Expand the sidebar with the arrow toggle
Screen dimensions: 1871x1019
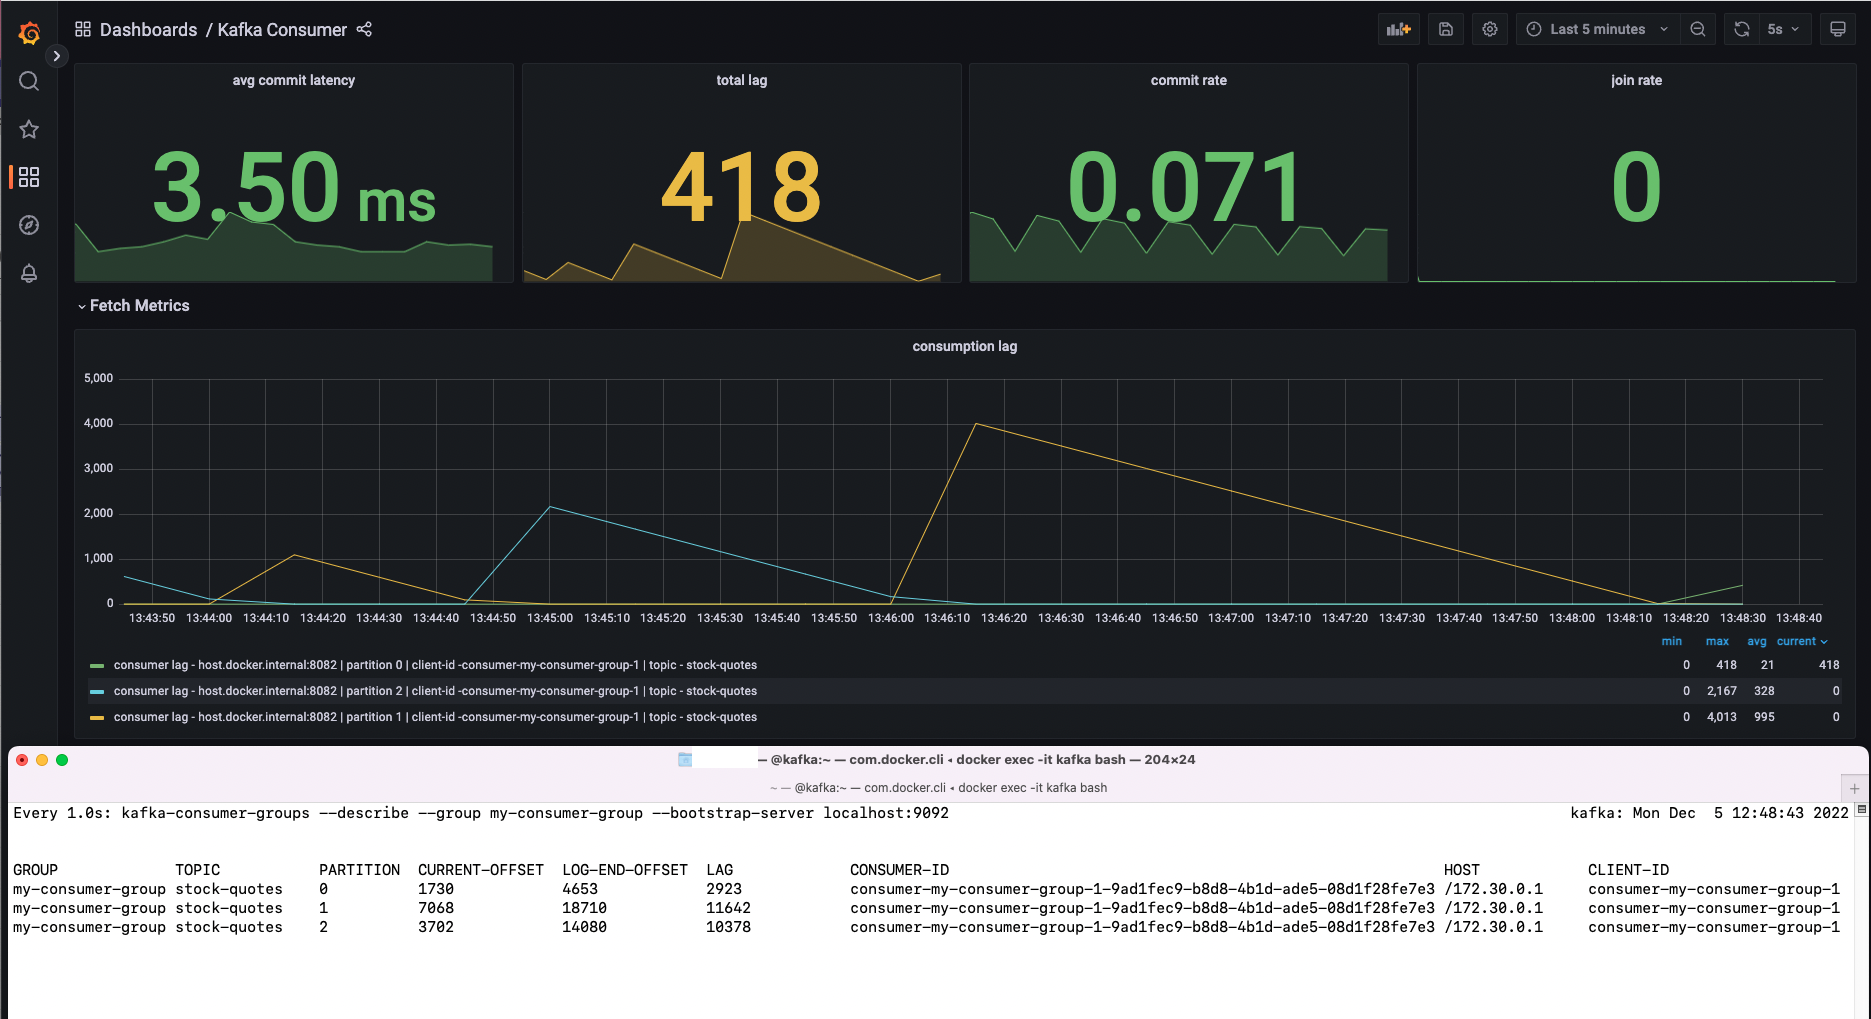coord(57,56)
